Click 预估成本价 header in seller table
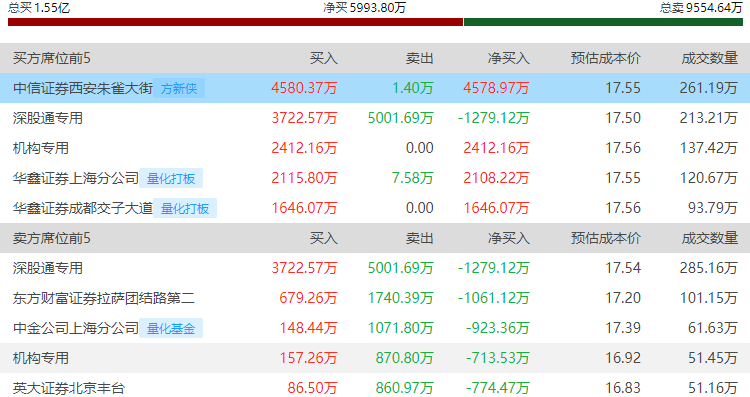 [606, 238]
